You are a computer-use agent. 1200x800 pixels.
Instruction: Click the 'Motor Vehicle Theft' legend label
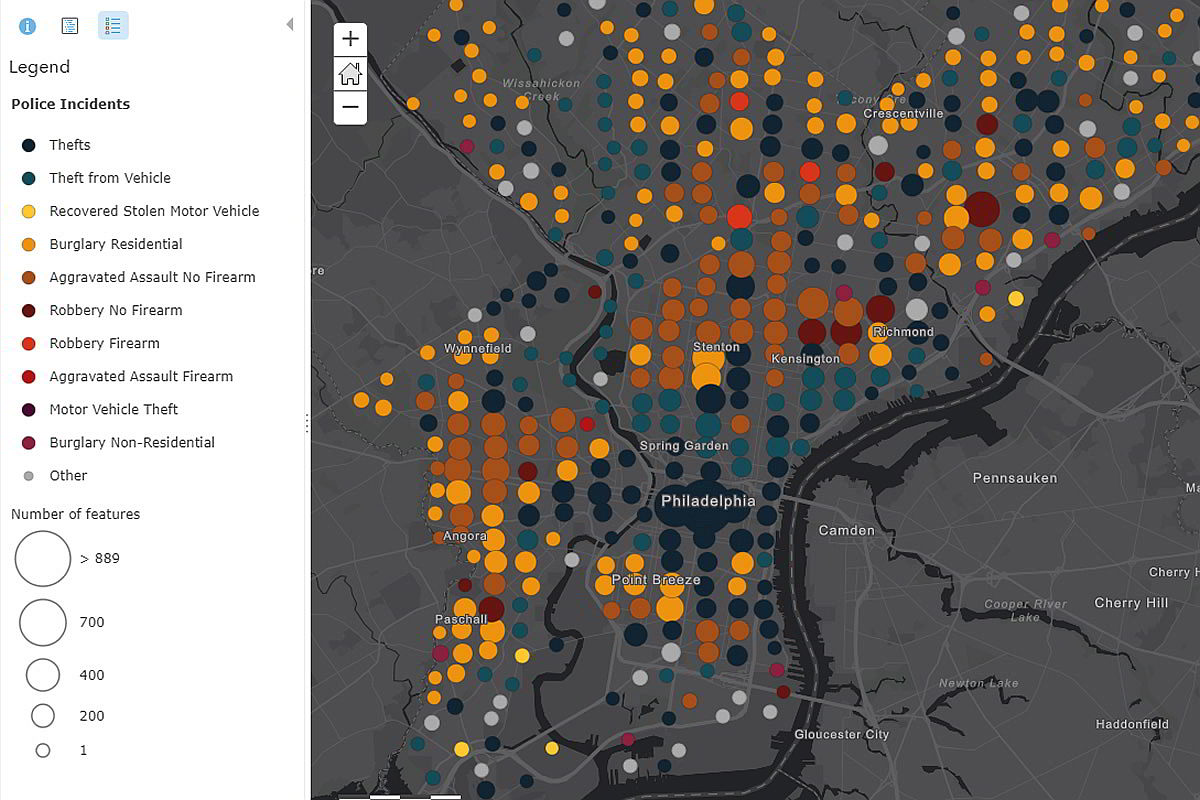pyautogui.click(x=114, y=409)
